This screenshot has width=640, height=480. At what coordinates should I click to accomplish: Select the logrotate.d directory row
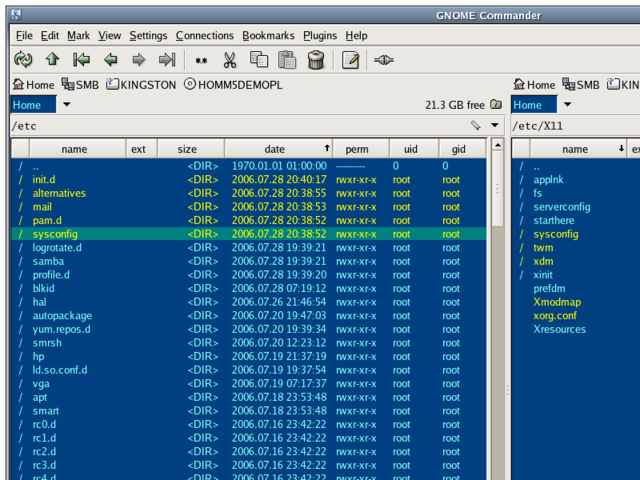click(x=57, y=247)
